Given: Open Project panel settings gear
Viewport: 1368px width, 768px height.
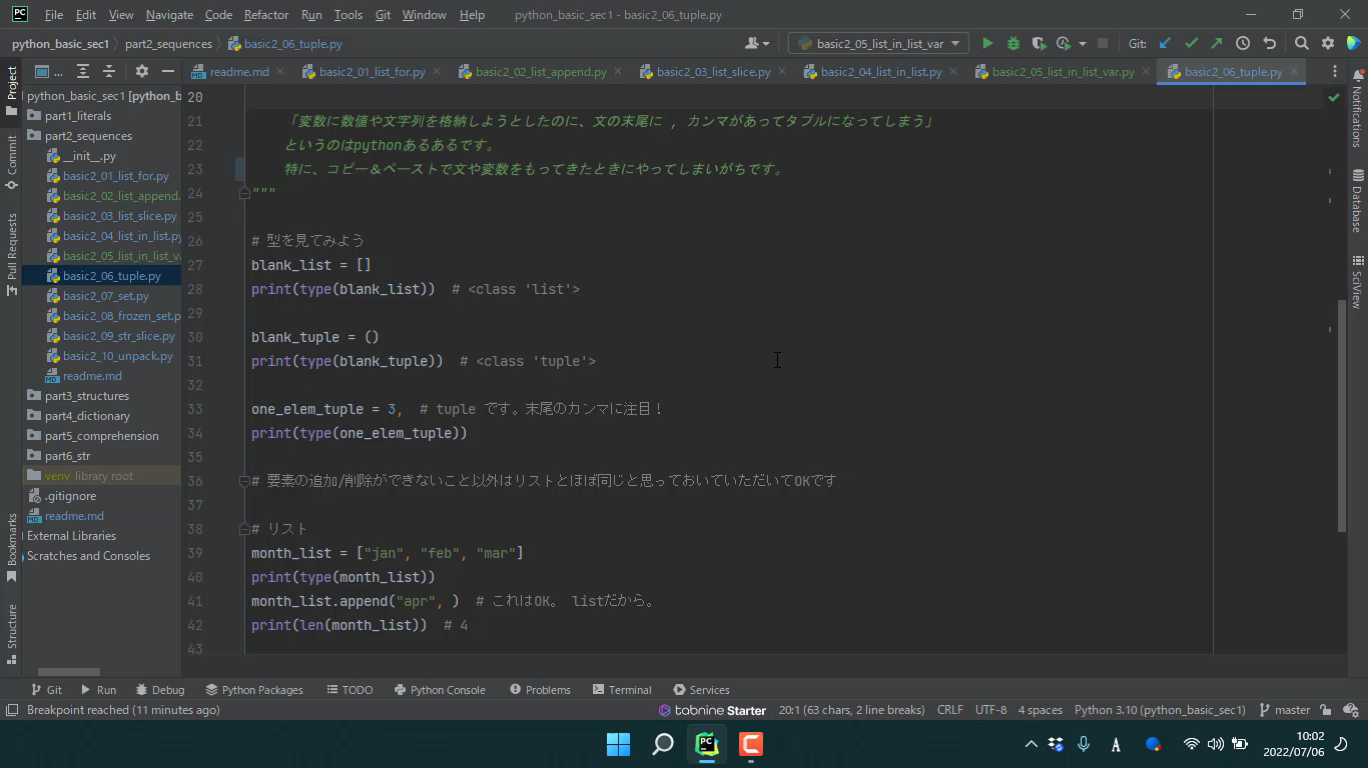Looking at the screenshot, I should click(x=141, y=71).
